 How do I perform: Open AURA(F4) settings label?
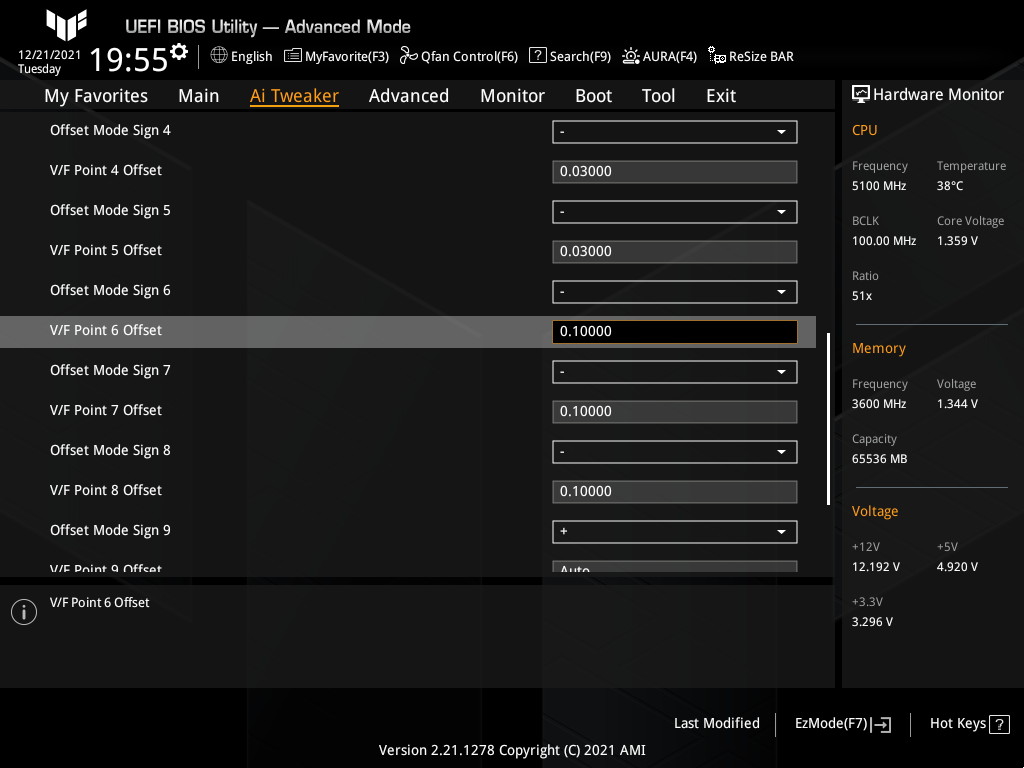(x=670, y=57)
